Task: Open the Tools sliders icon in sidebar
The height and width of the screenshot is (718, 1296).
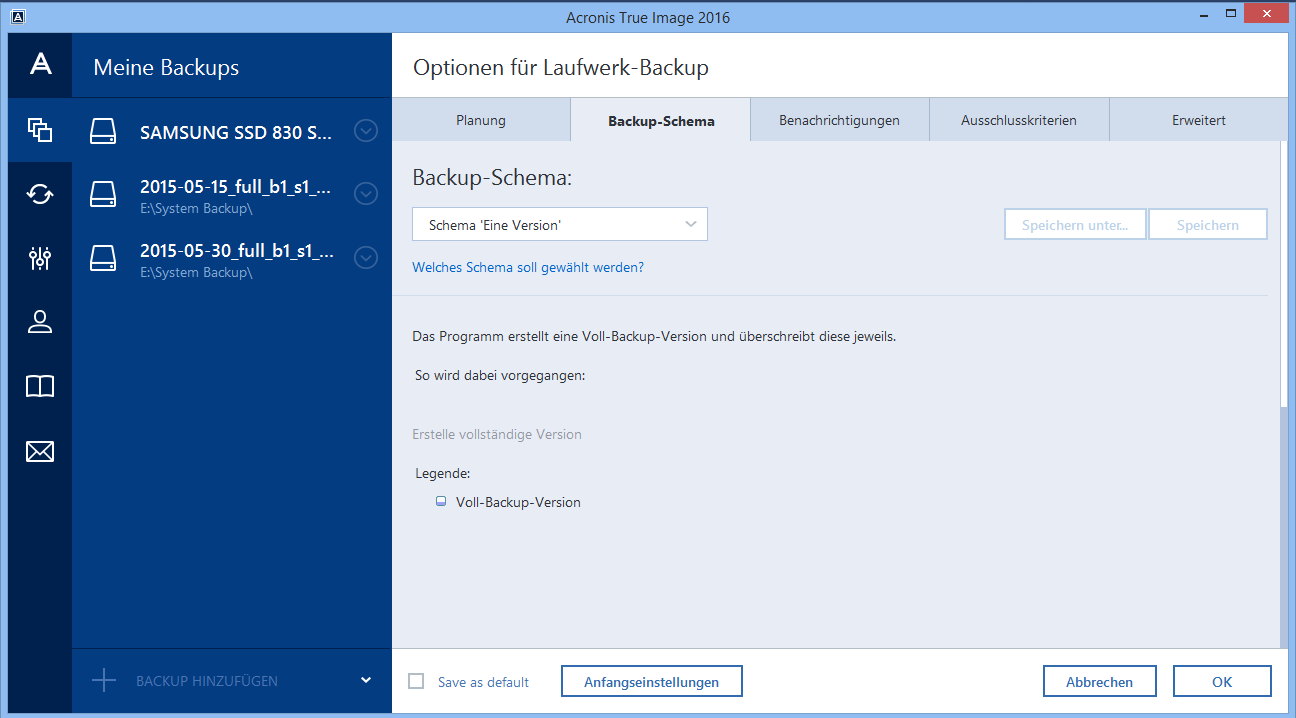Action: [x=40, y=259]
